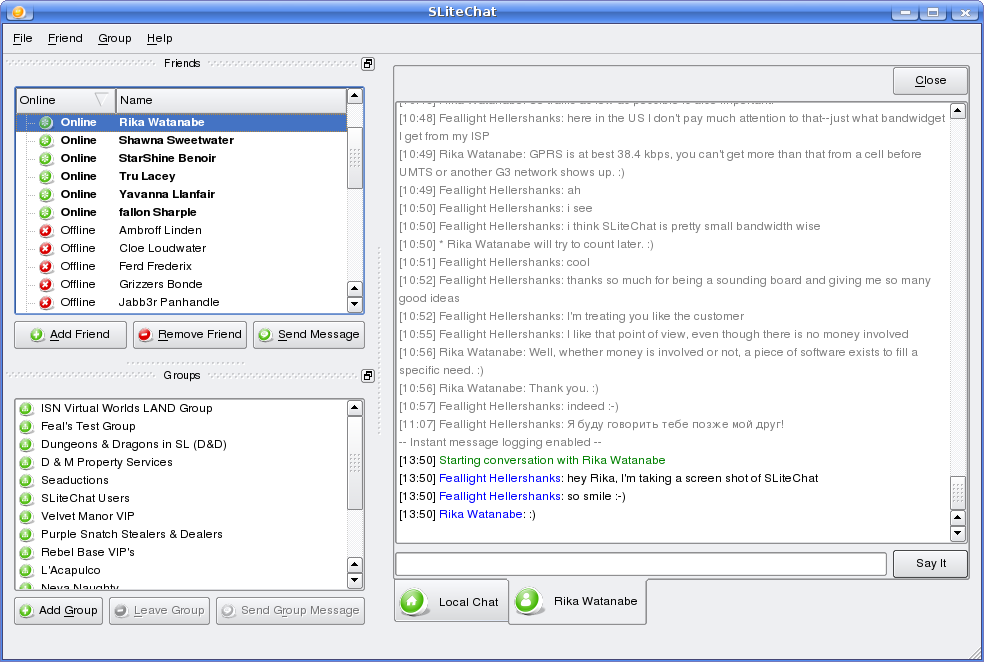Viewport: 984px width, 662px height.
Task: Click the down arrow at the bottom of the chat log scrollbar
Action: [958, 534]
